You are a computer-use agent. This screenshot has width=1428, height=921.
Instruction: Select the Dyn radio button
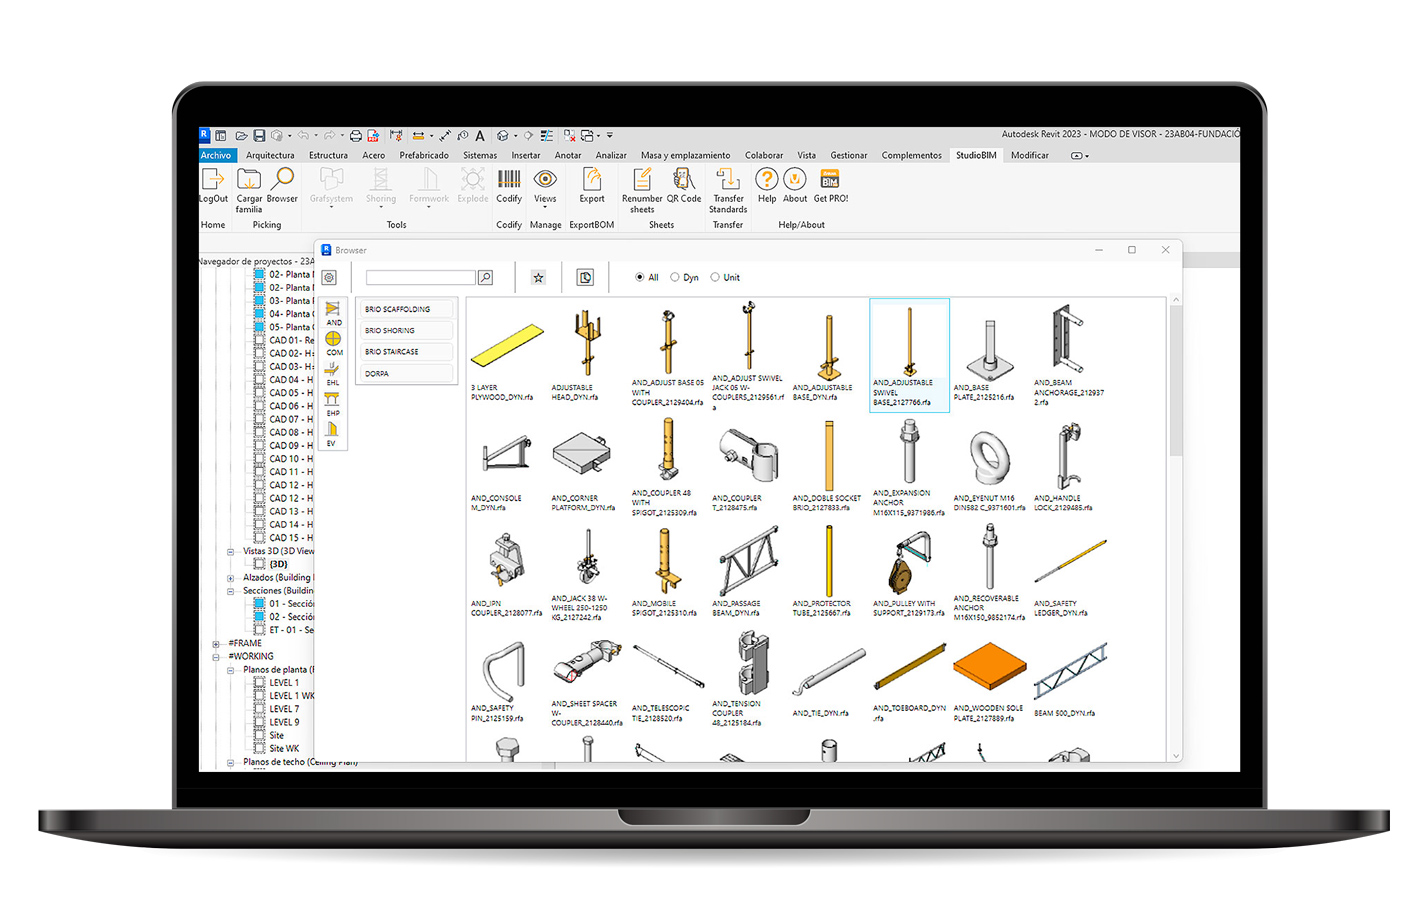click(x=675, y=278)
